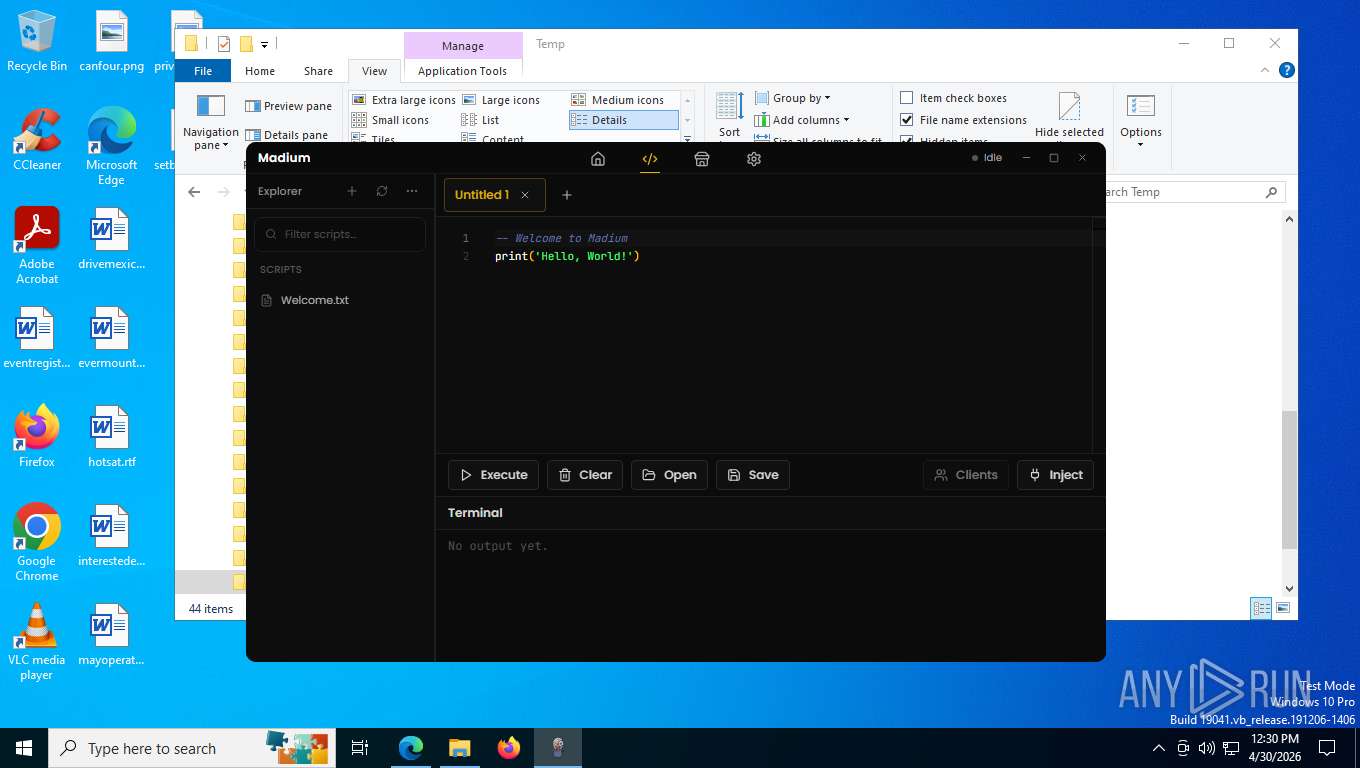Open Firefox from the taskbar
The width and height of the screenshot is (1360, 768).
click(509, 748)
